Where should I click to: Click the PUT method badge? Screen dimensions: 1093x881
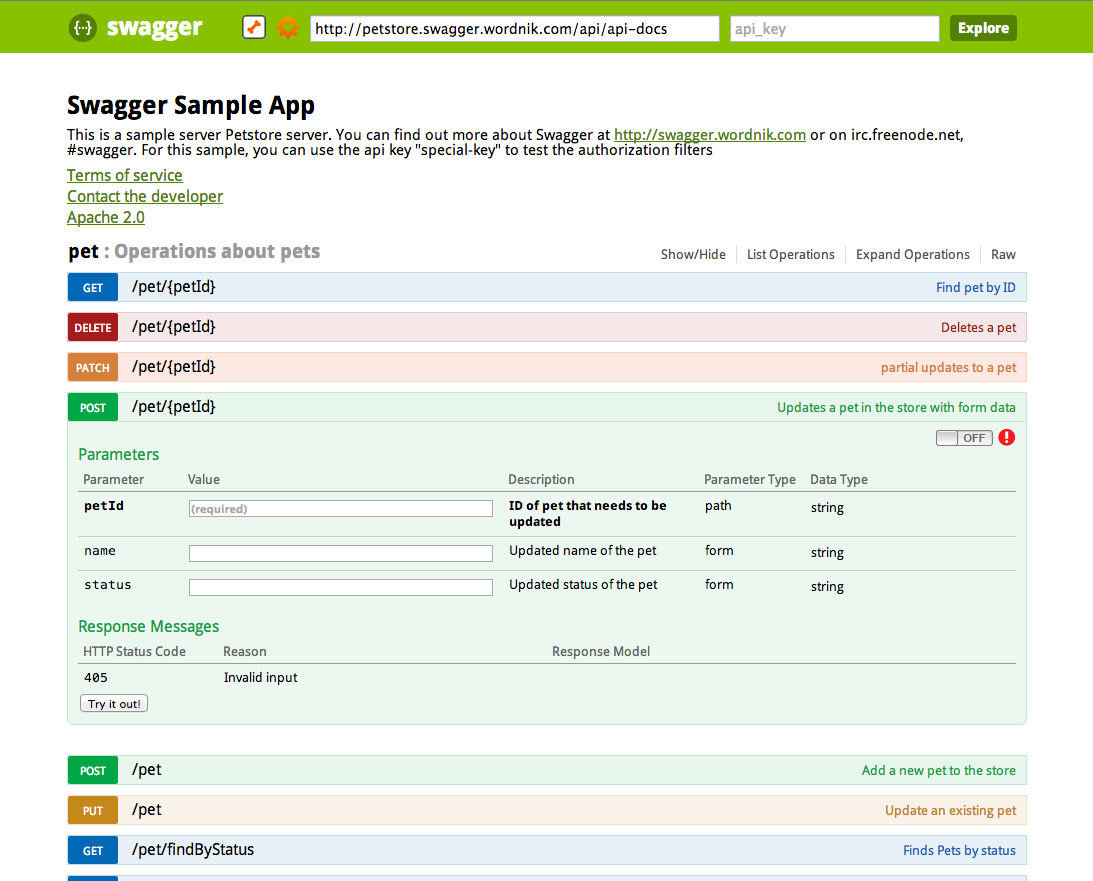[93, 810]
